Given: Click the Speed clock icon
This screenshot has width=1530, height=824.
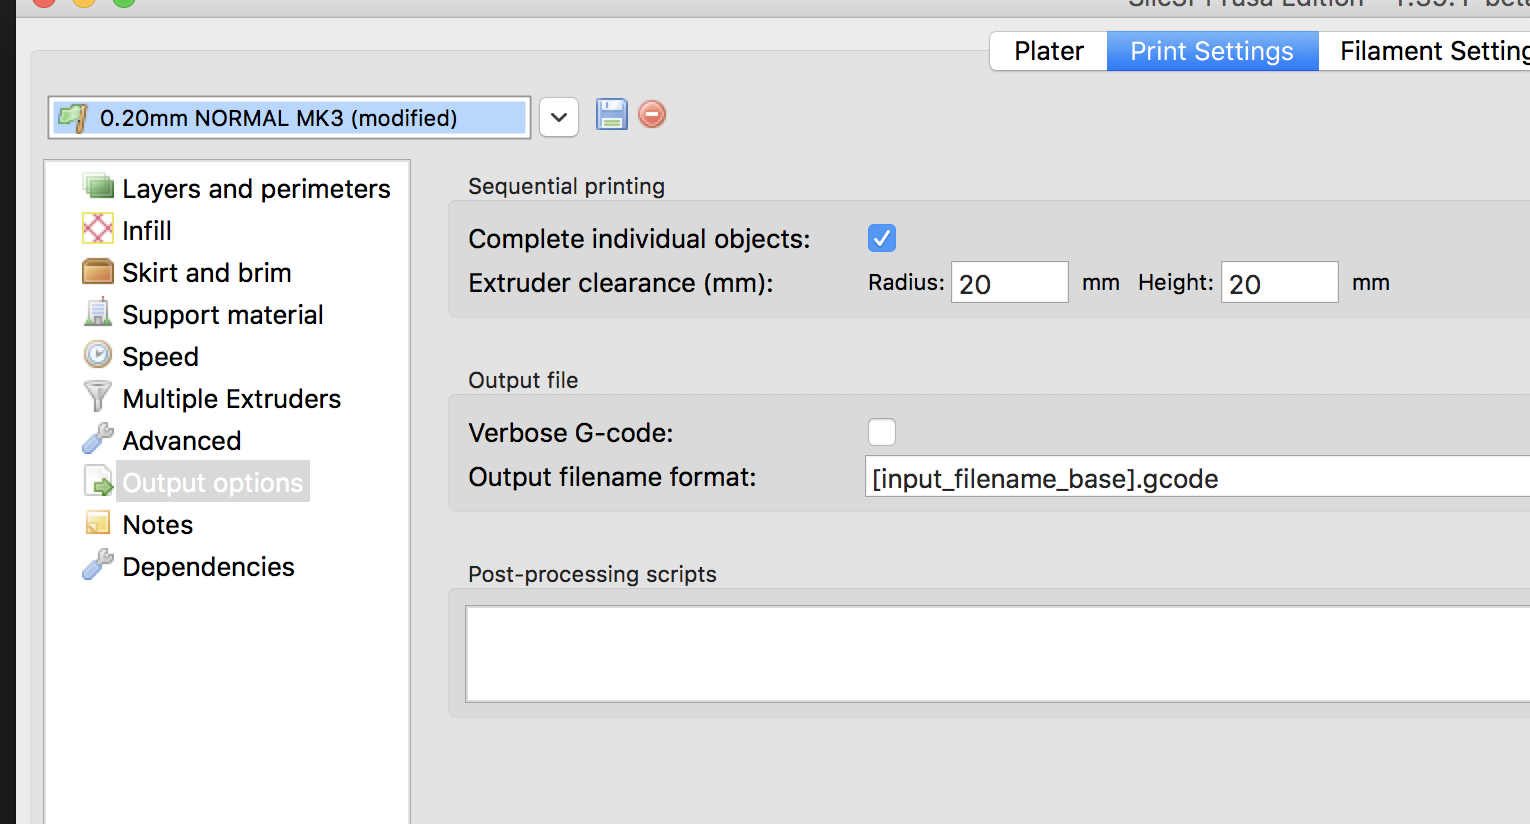Looking at the screenshot, I should [98, 355].
